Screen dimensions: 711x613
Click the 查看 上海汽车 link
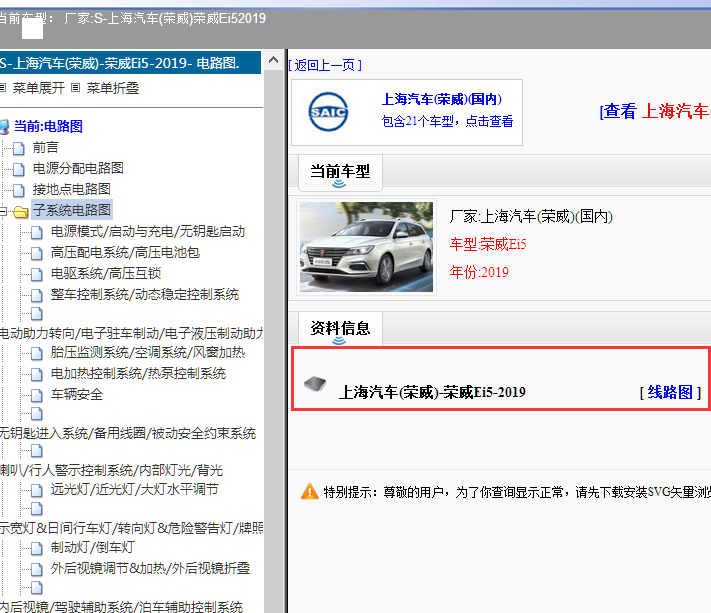point(655,111)
